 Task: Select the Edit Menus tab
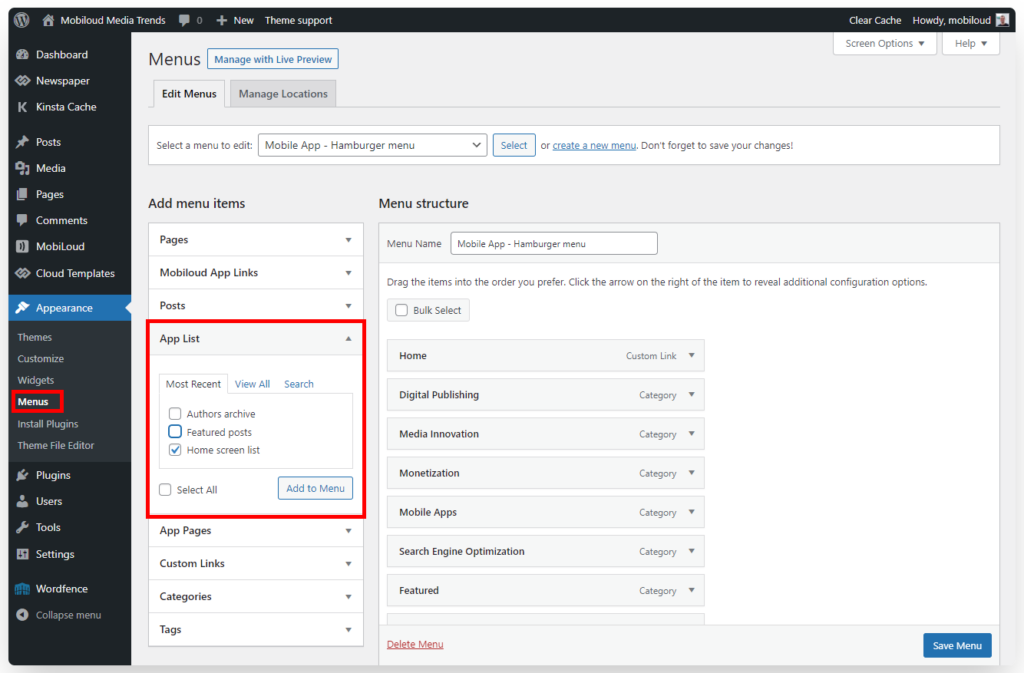point(189,93)
